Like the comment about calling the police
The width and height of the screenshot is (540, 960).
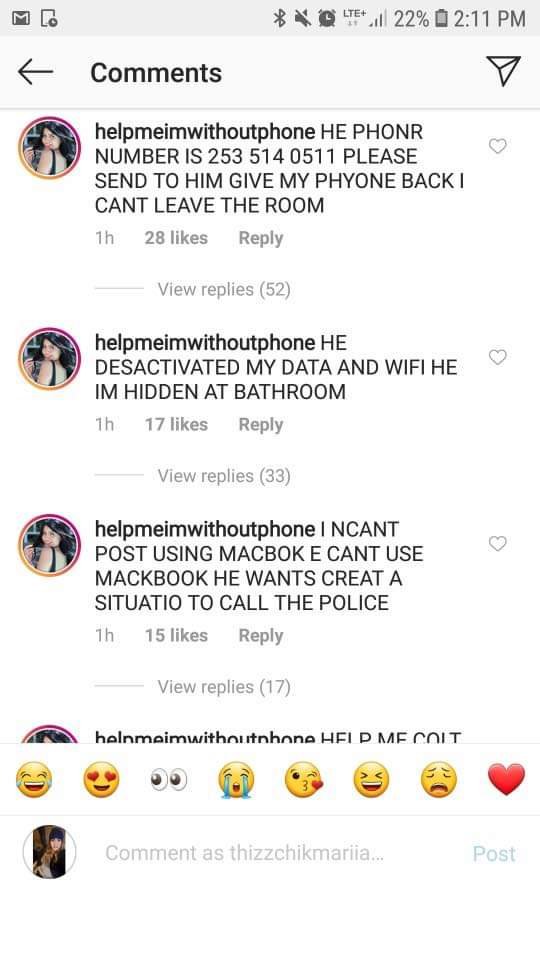pyautogui.click(x=498, y=543)
